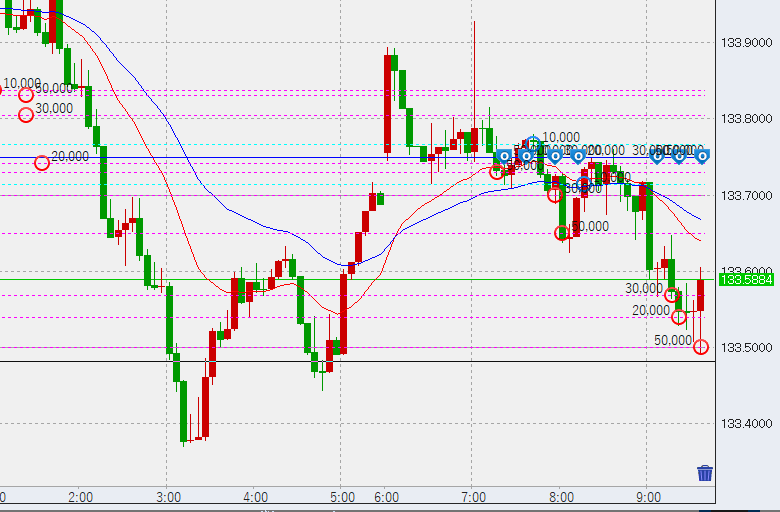Click the first blue shield in the right-hand trio
The width and height of the screenshot is (780, 512).
pos(657,155)
